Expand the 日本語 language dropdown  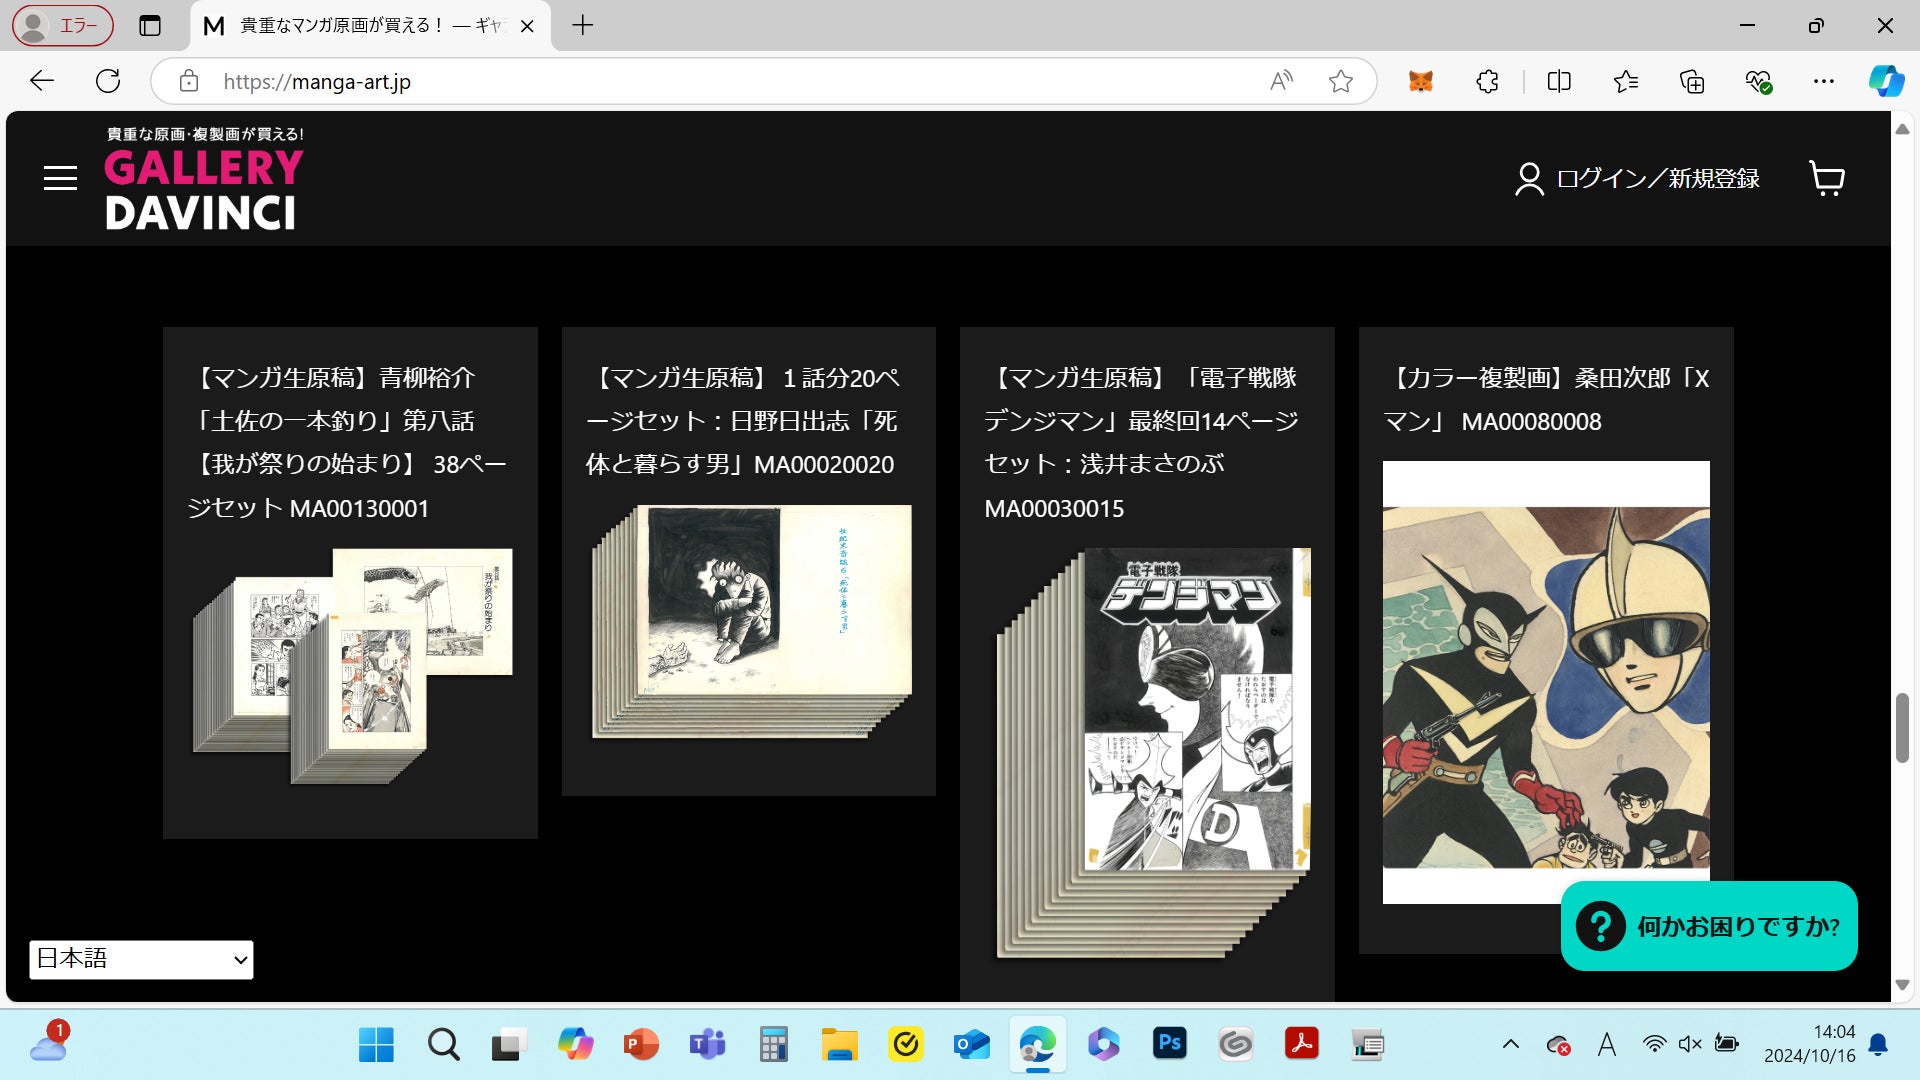(x=141, y=959)
